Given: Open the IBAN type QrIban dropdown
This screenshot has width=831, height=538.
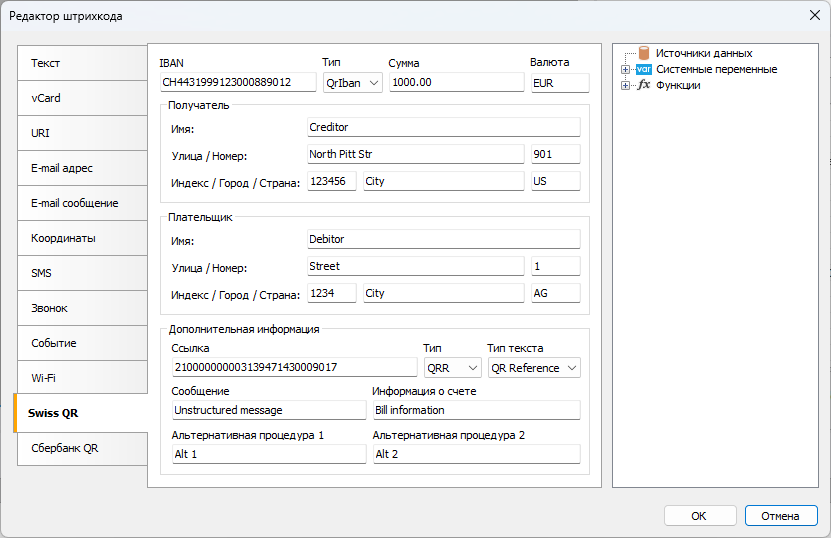Looking at the screenshot, I should [x=352, y=83].
